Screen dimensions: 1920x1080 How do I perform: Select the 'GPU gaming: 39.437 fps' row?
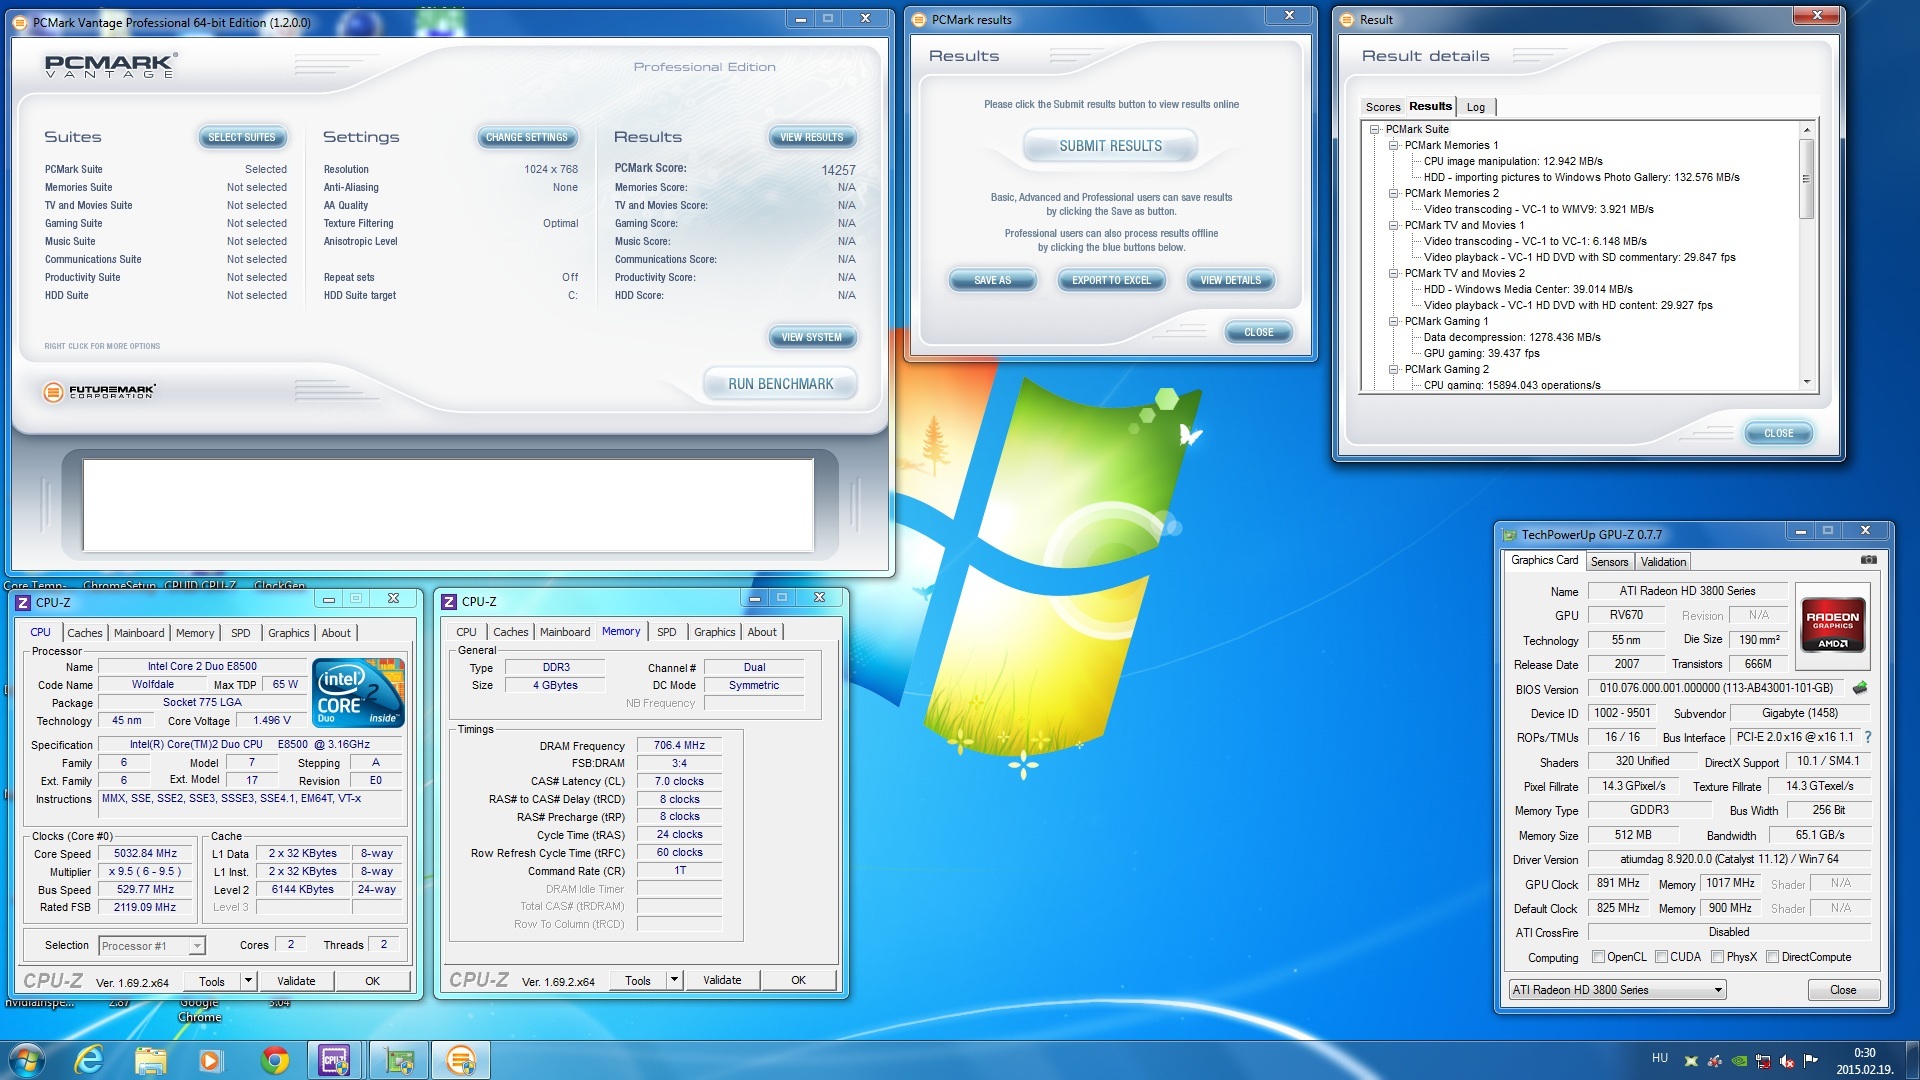[1481, 353]
